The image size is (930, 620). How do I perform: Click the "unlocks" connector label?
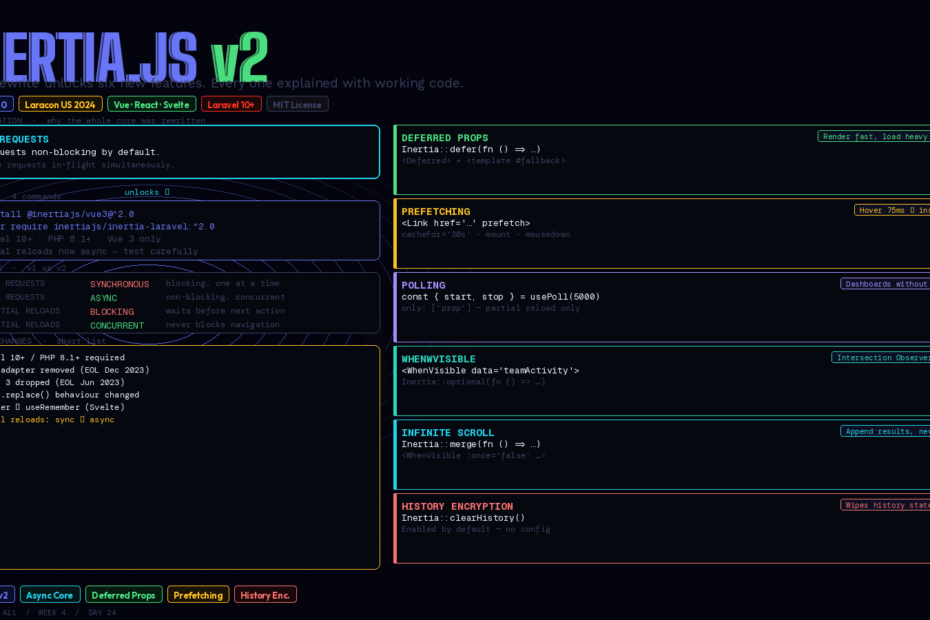coord(146,192)
